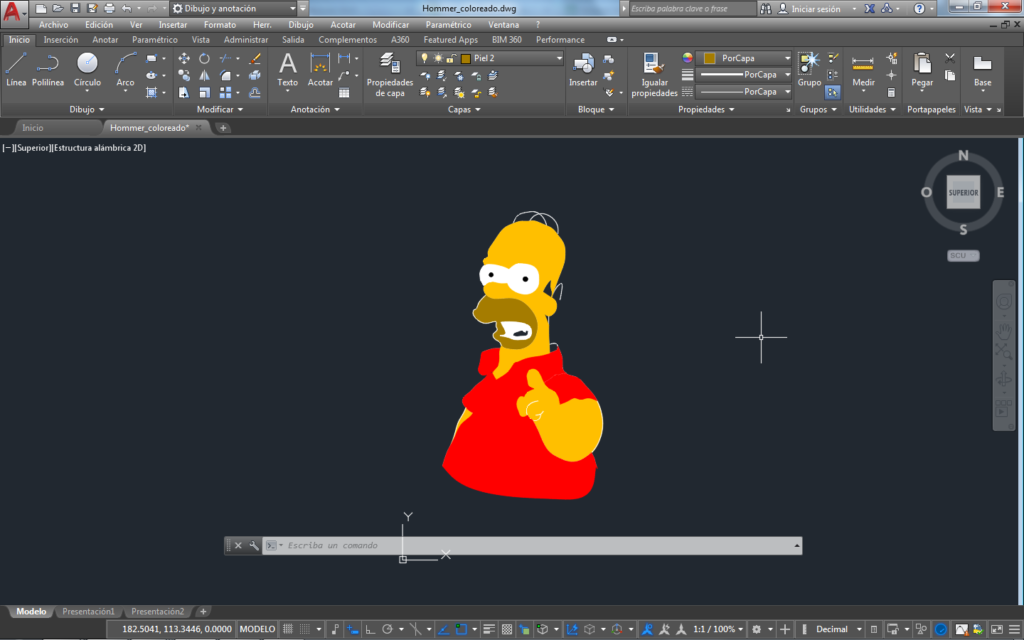Viewport: 1024px width, 640px height.
Task: Click the SCU button below ViewCube
Action: [963, 255]
